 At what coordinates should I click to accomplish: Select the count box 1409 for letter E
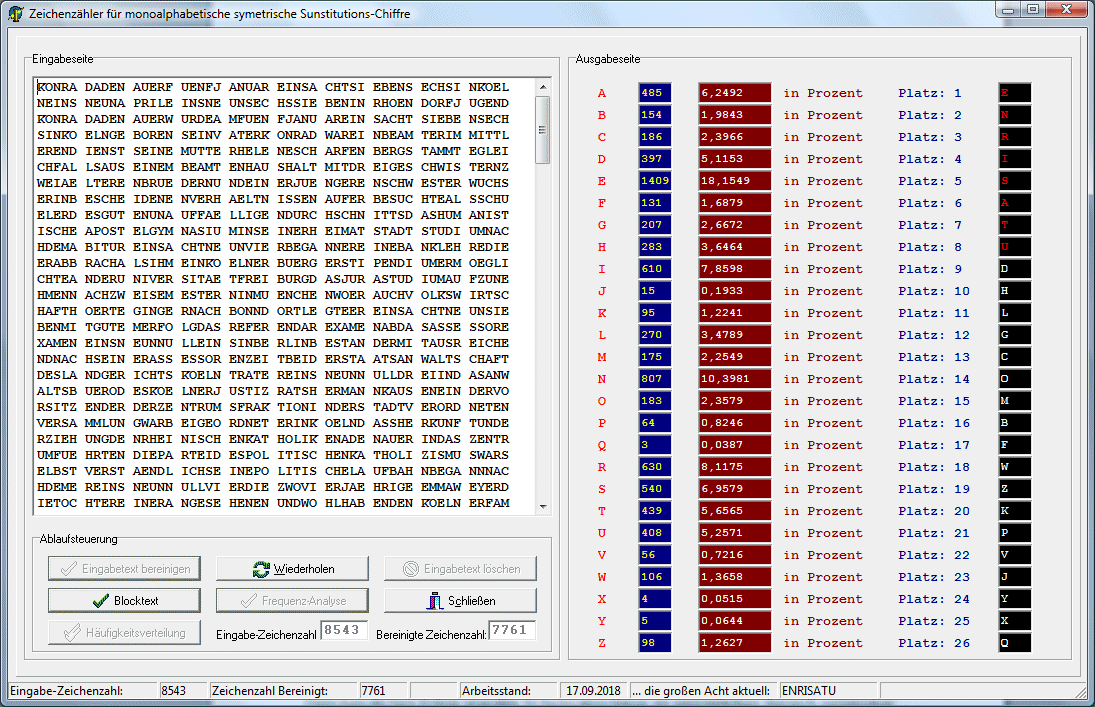pyautogui.click(x=654, y=181)
